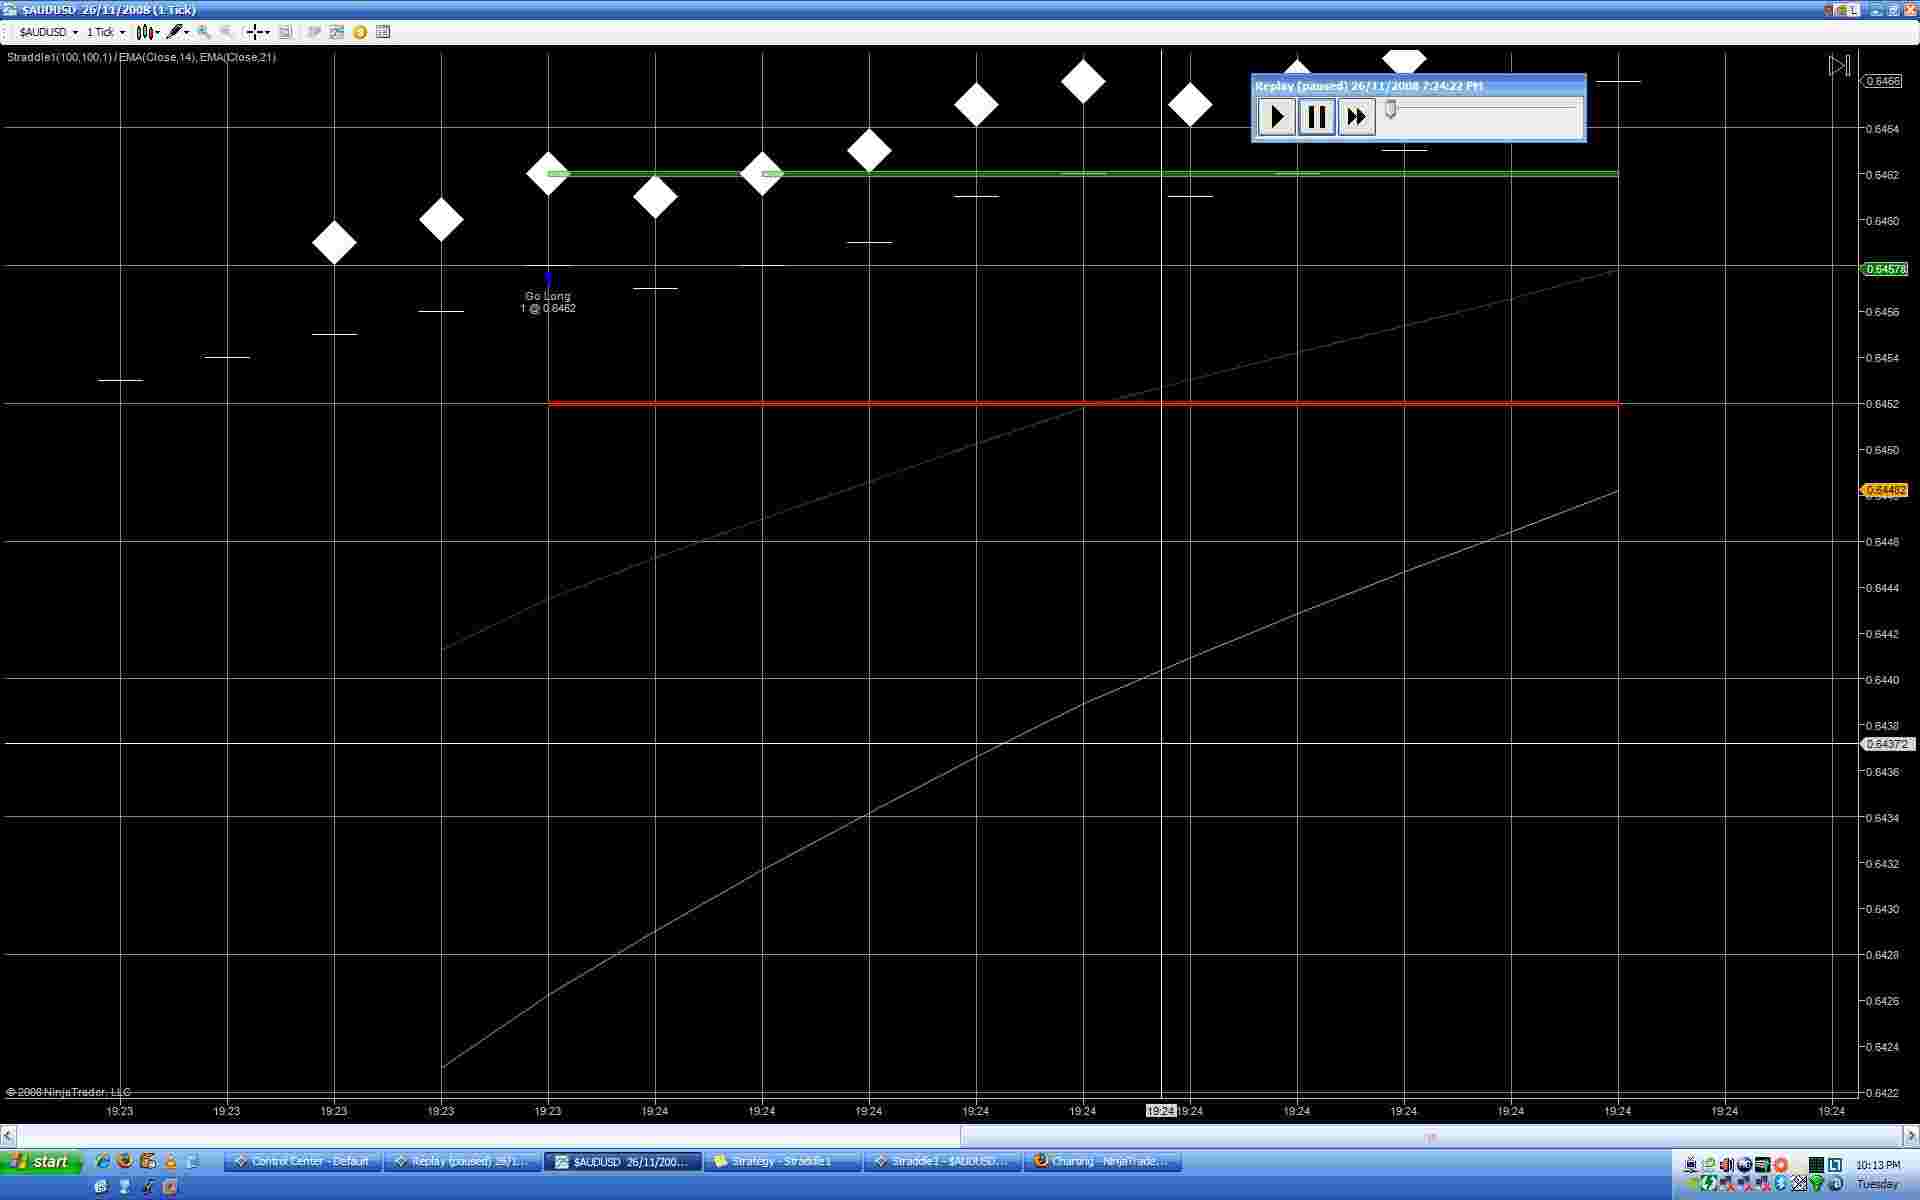The width and height of the screenshot is (1920, 1200).
Task: Select the drawing tools pencil icon
Action: pos(175,32)
